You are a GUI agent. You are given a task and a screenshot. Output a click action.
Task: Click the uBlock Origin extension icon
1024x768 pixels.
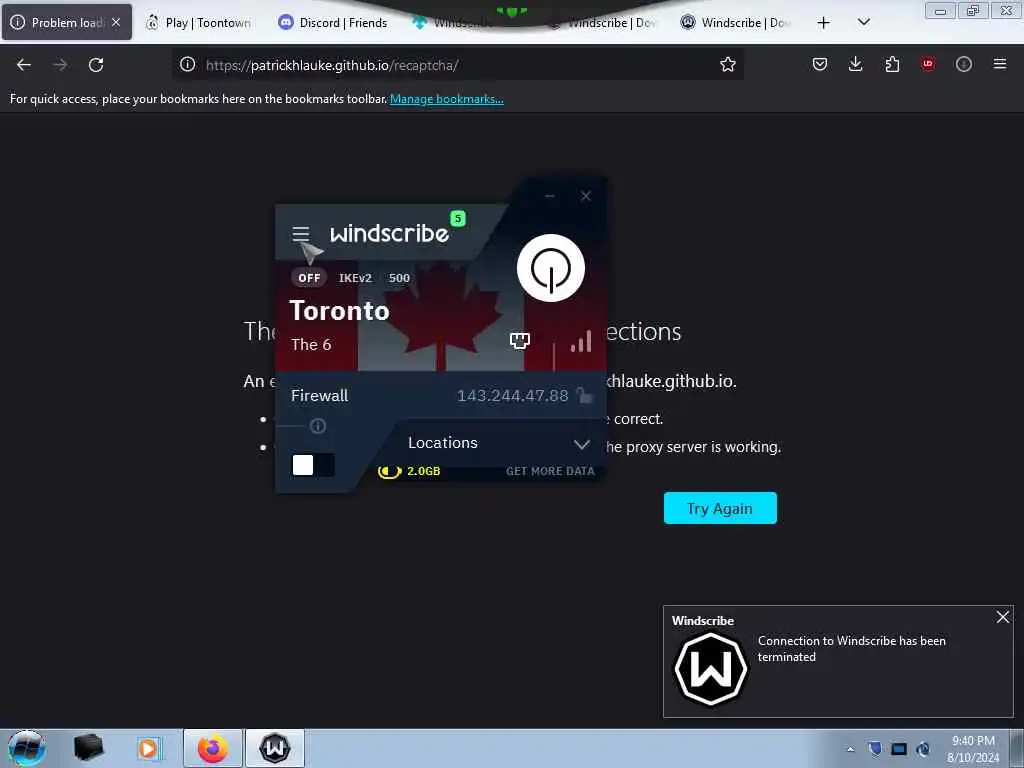click(927, 64)
